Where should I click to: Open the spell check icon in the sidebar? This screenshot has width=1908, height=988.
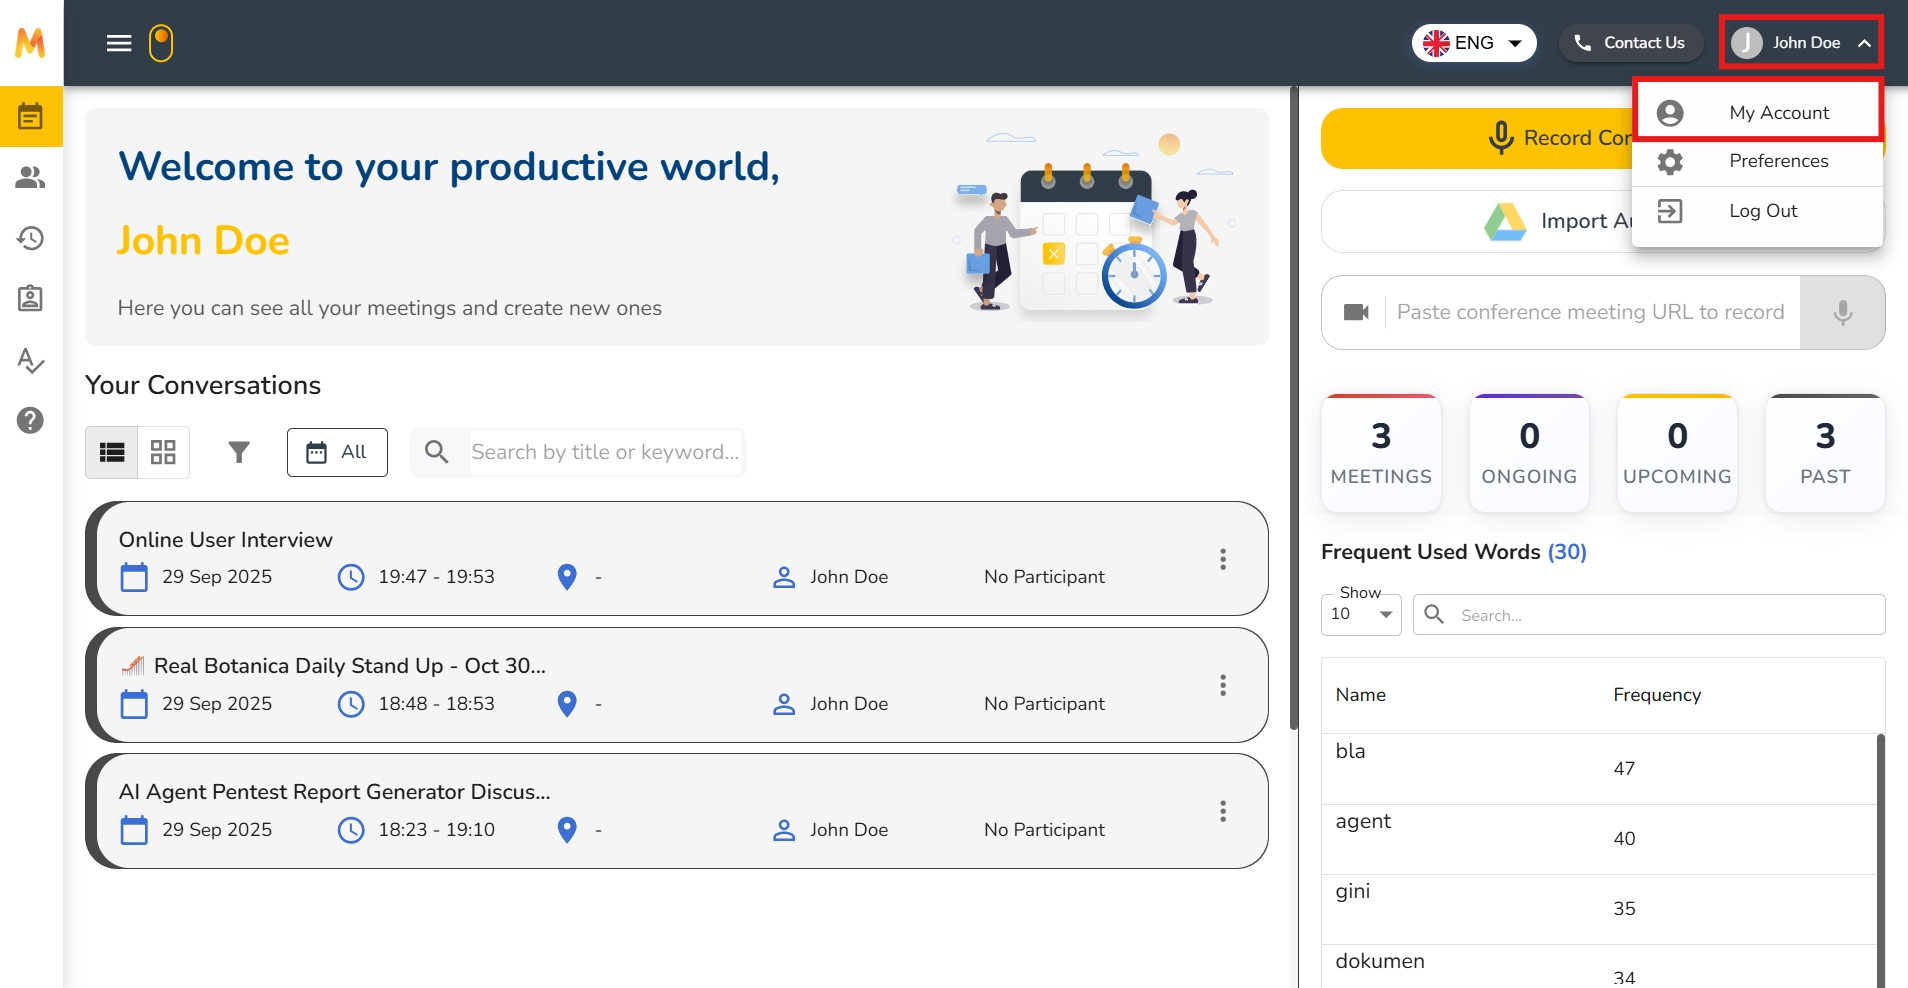(x=31, y=360)
